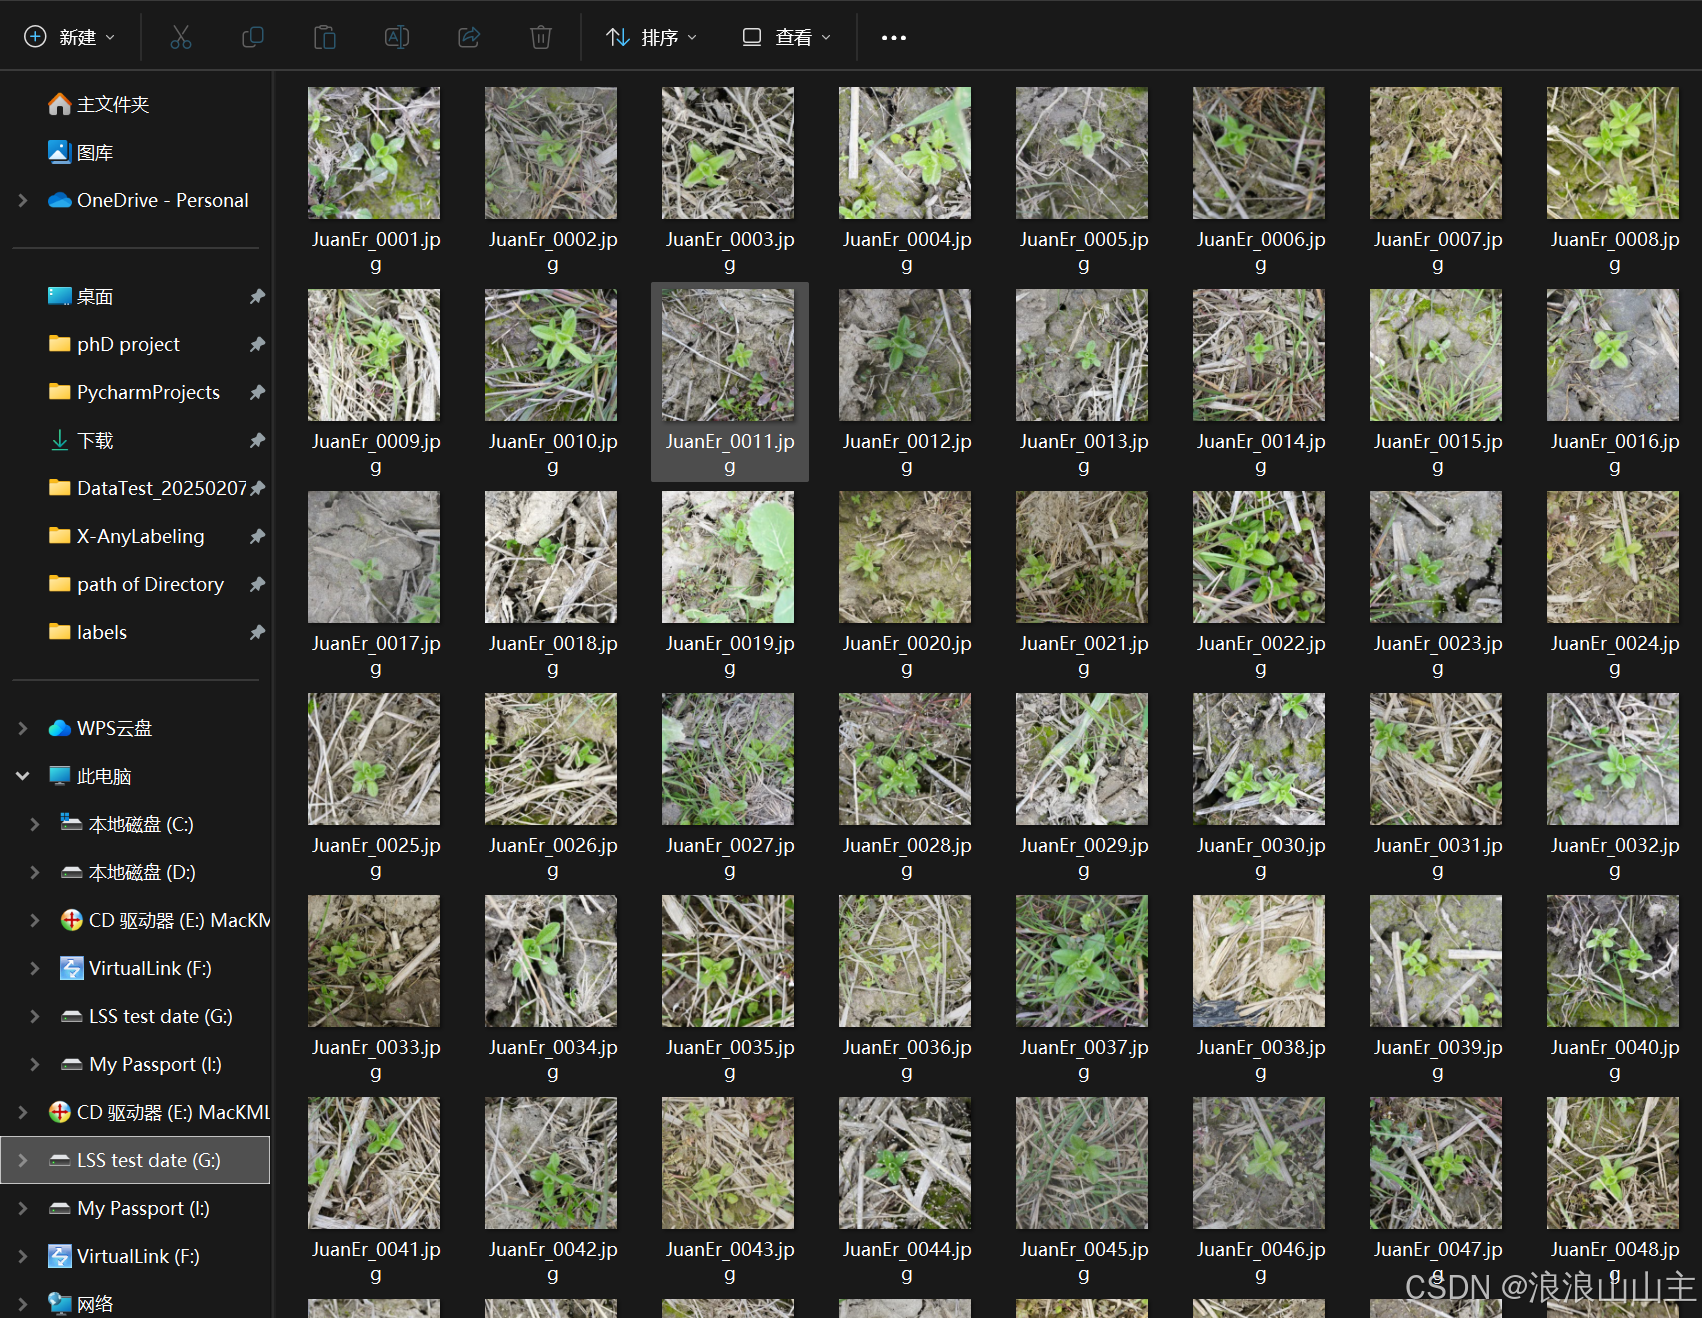Open the 新建 (New) dropdown button
This screenshot has height=1318, width=1702.
coord(70,37)
